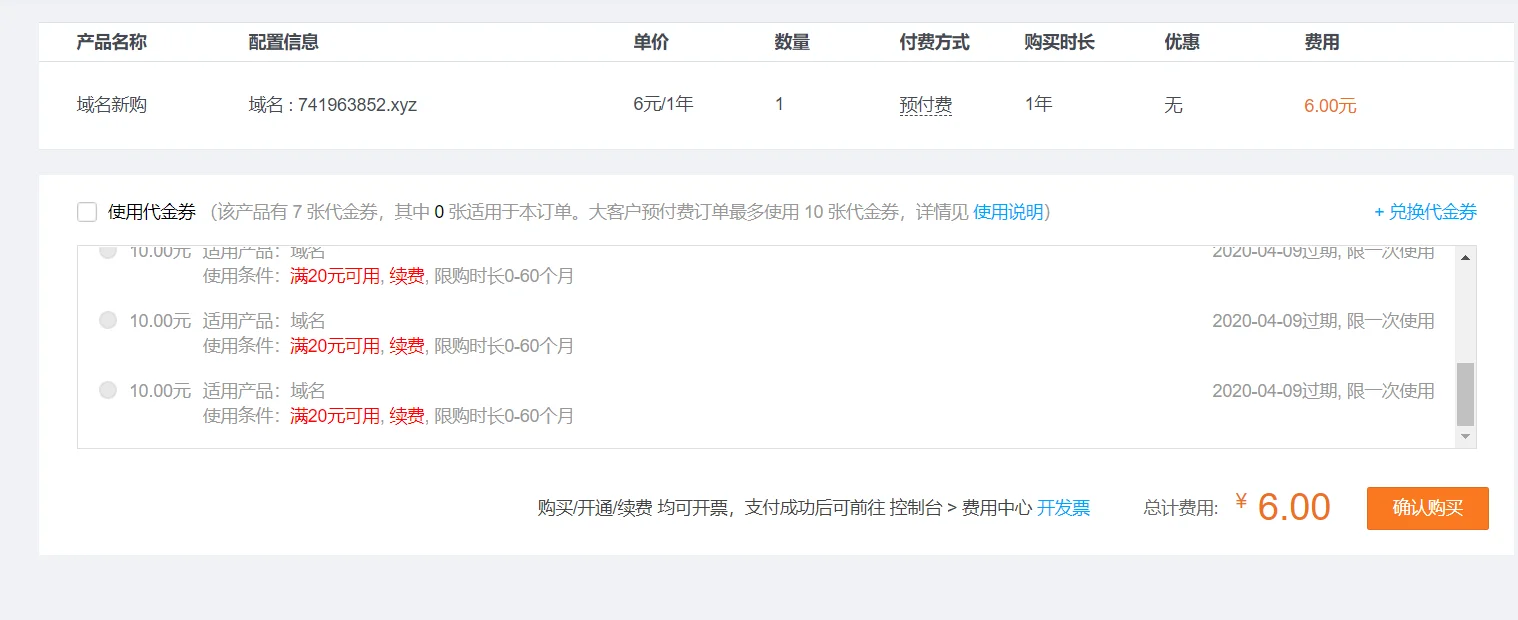
Task: Click the orange 6.00元 fee cell
Action: pos(1330,106)
